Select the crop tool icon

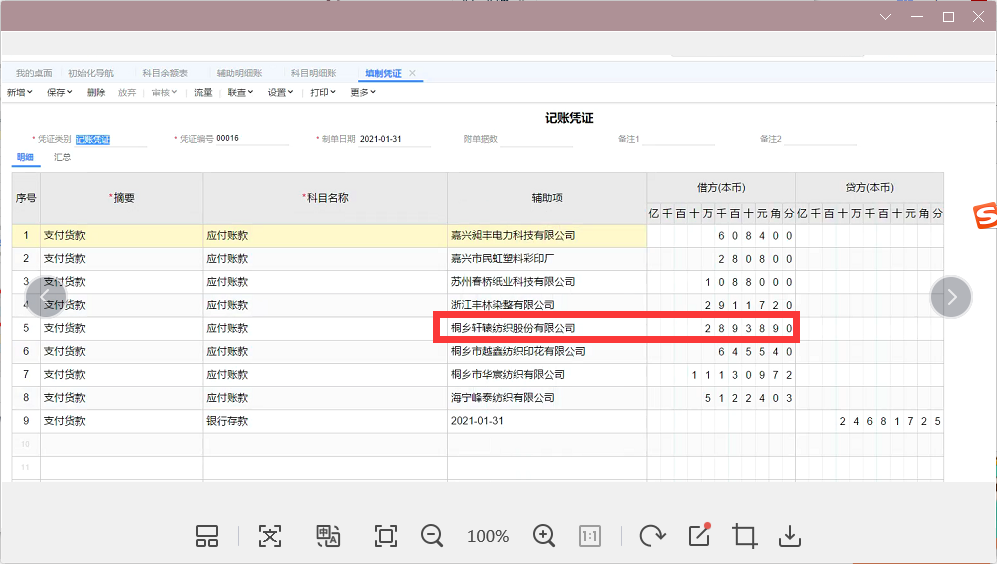(x=744, y=536)
